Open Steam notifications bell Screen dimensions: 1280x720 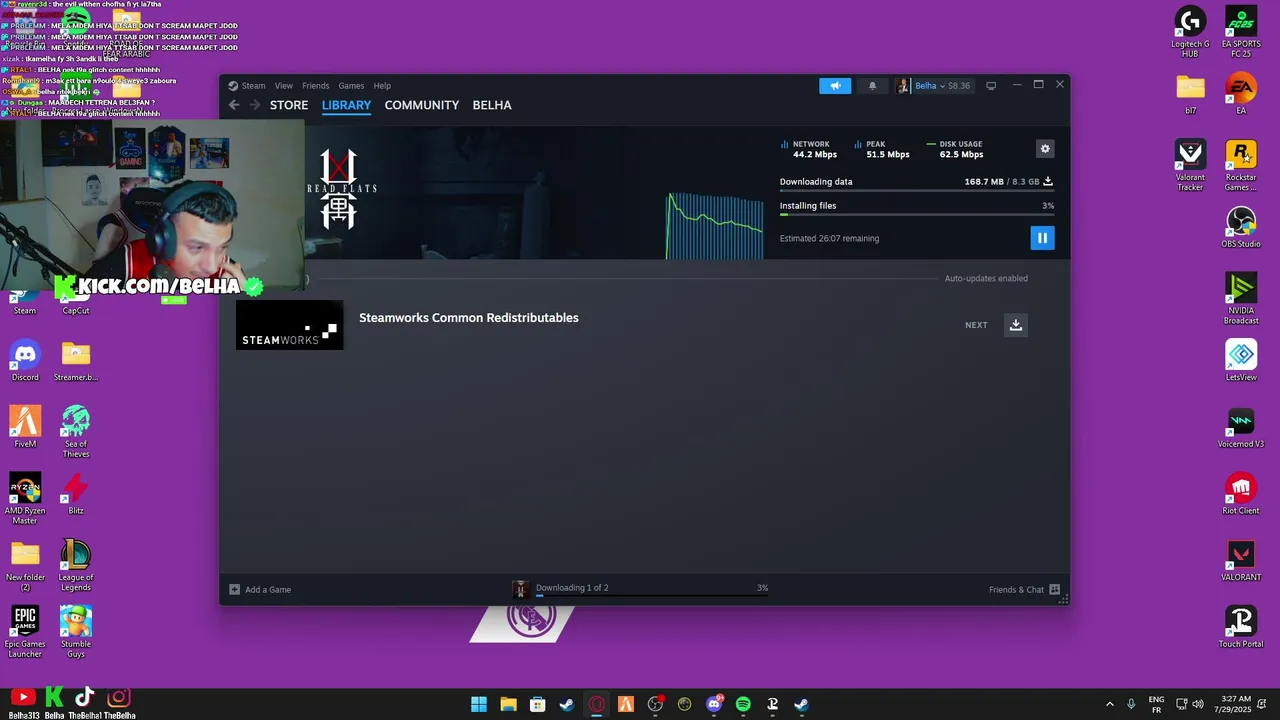pyautogui.click(x=872, y=86)
